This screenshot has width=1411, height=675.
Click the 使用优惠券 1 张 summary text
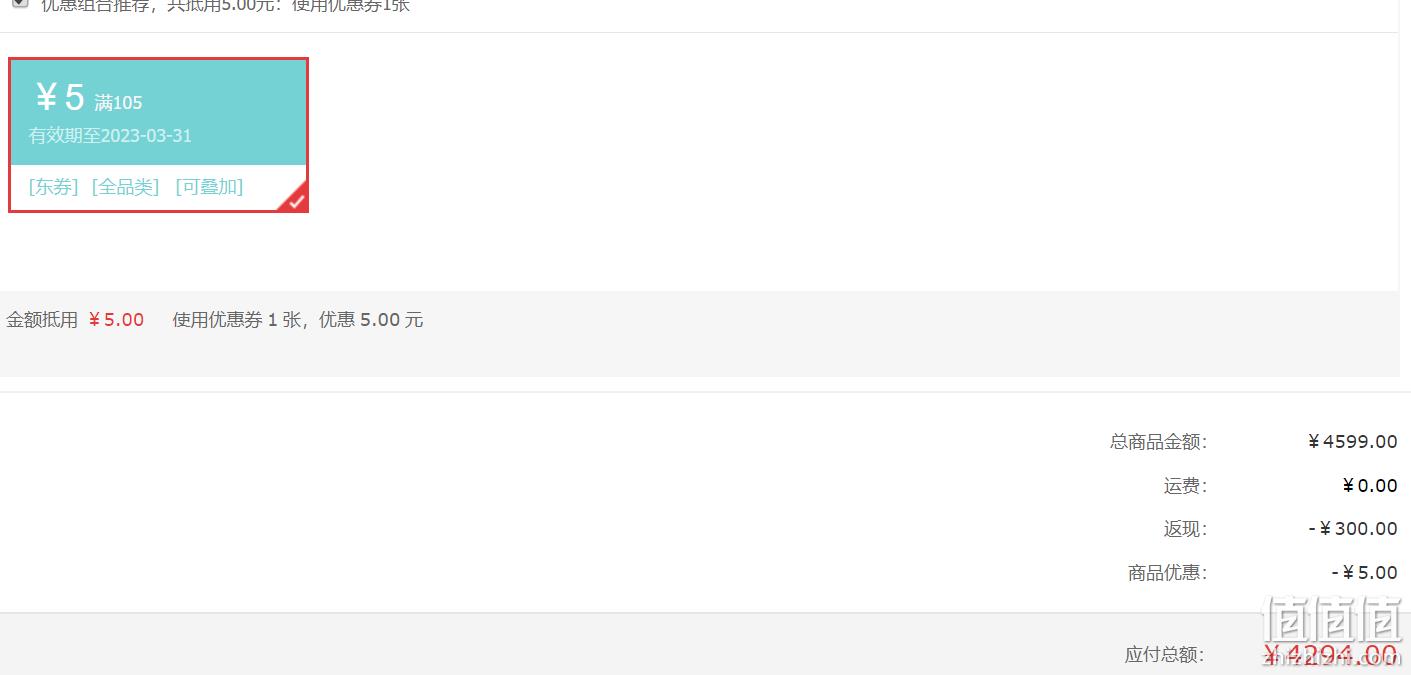tap(238, 320)
